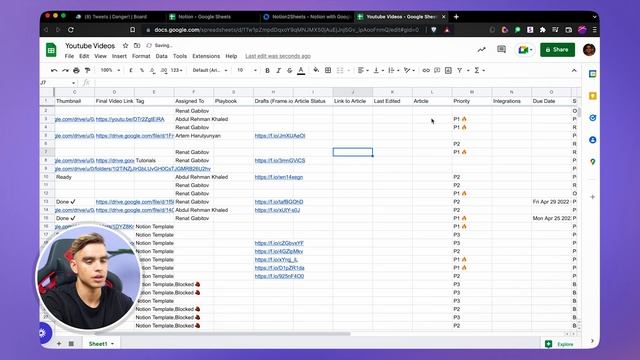Open the https://youtu.be/DTr2ZgtEIRA link

(x=130, y=119)
